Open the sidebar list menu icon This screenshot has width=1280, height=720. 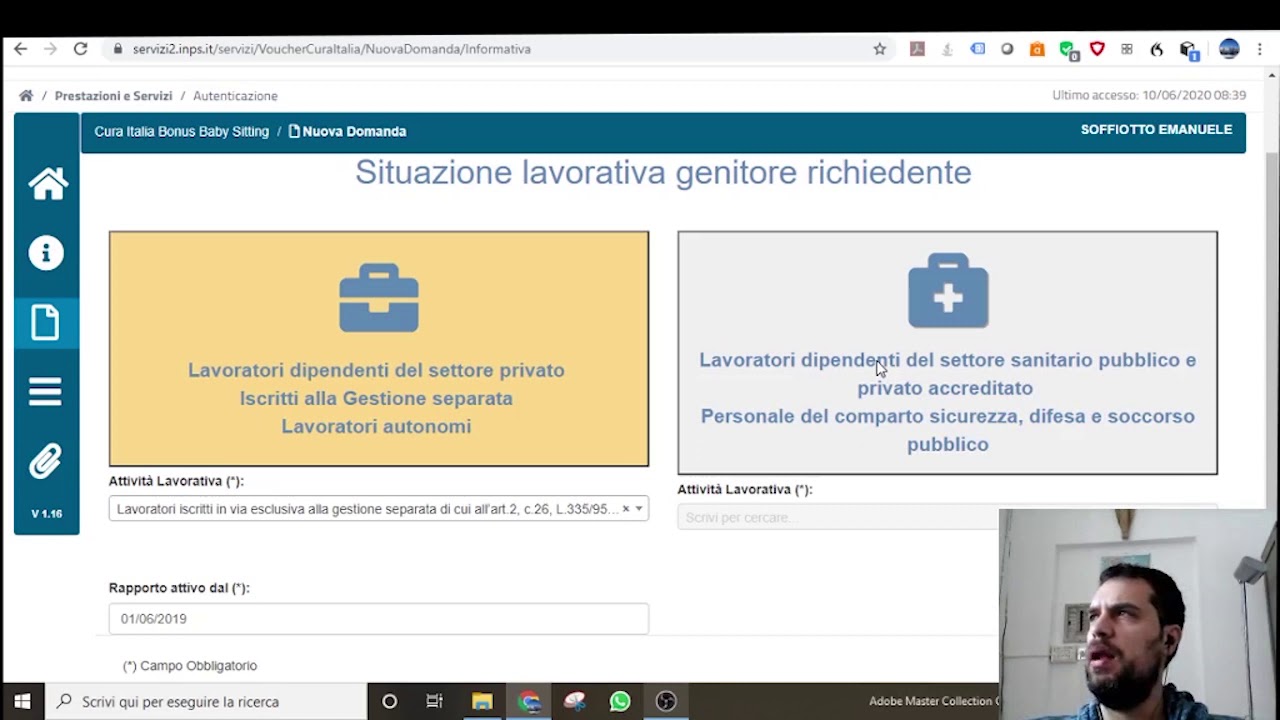[x=46, y=392]
